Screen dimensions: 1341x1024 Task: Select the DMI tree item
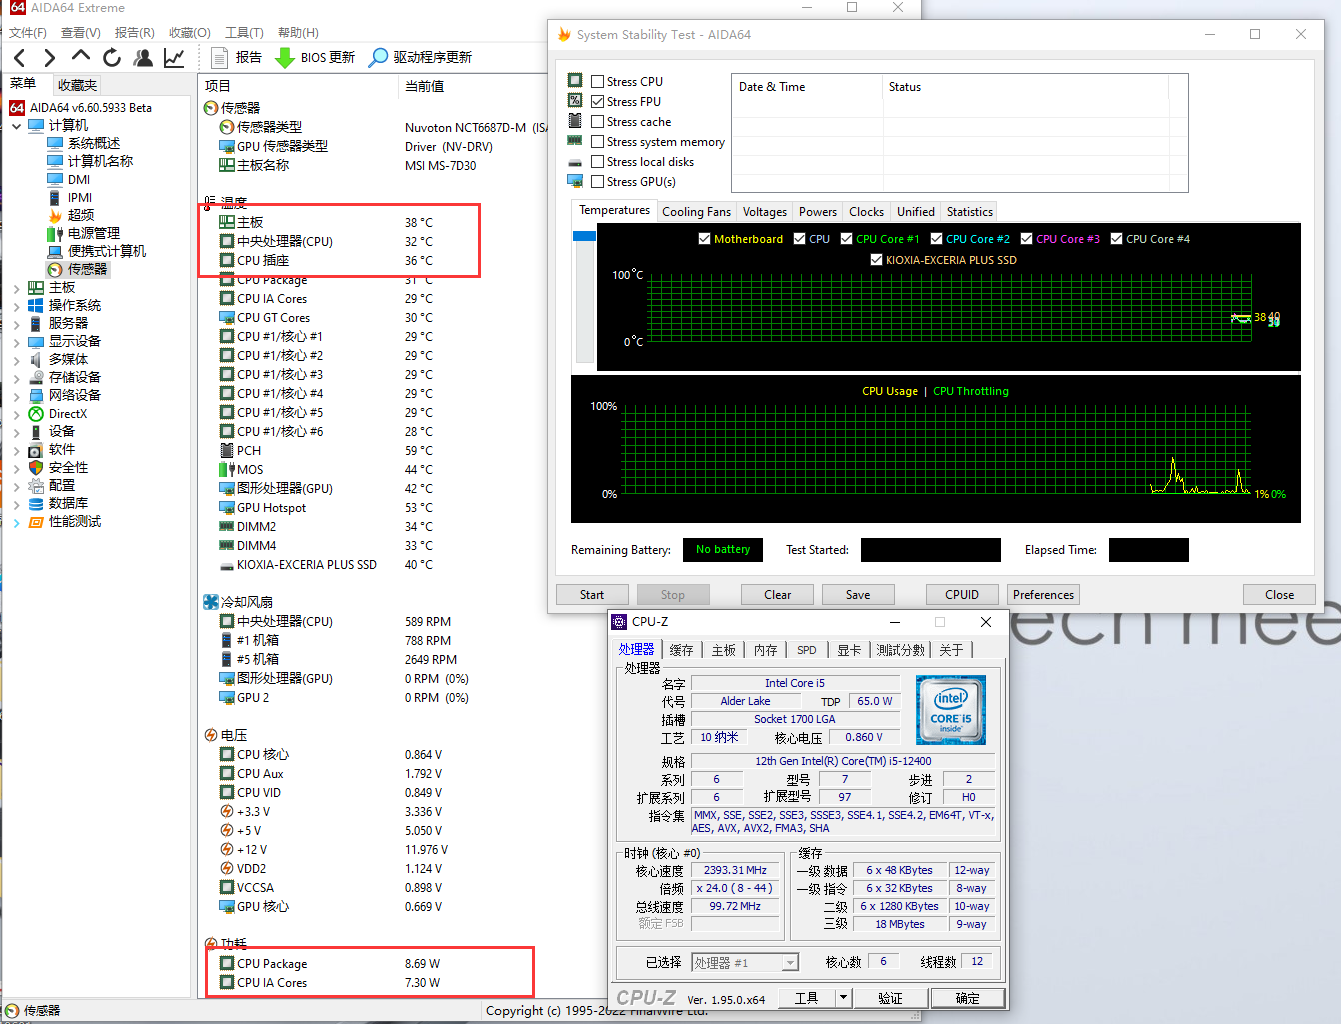(x=79, y=179)
